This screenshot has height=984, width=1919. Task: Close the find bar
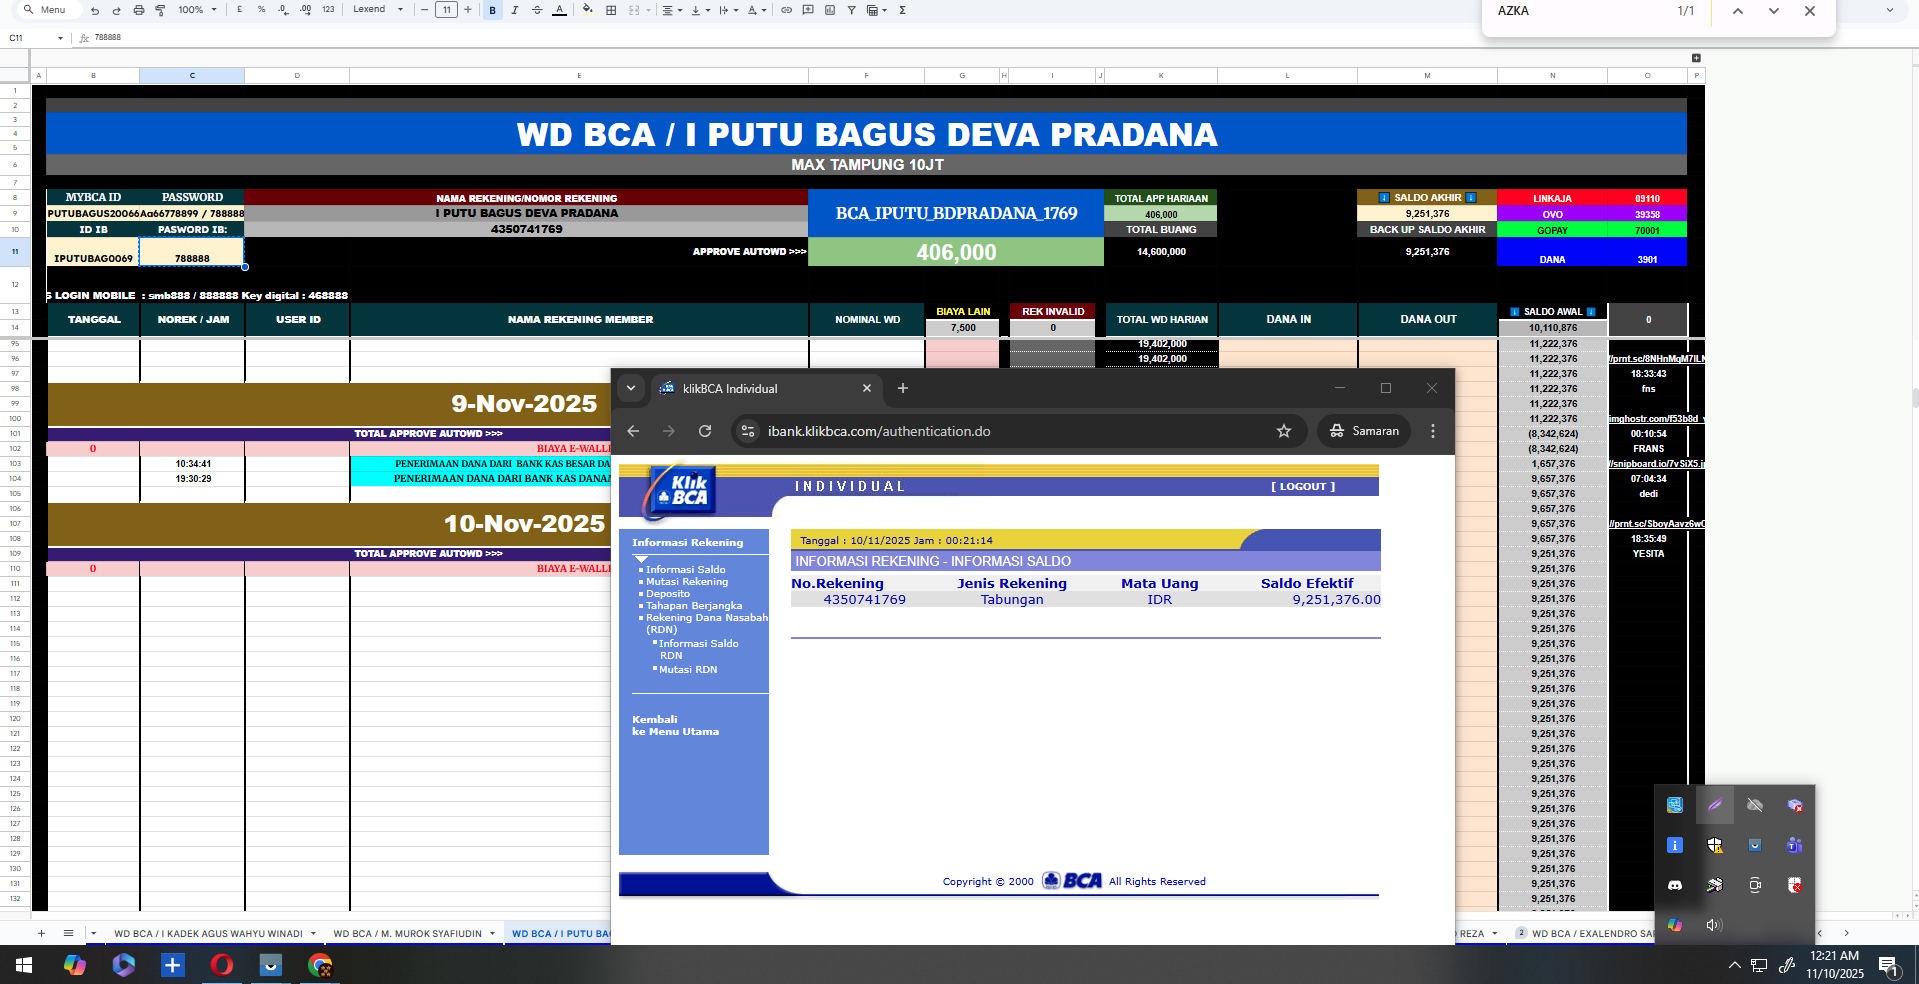[x=1810, y=11]
